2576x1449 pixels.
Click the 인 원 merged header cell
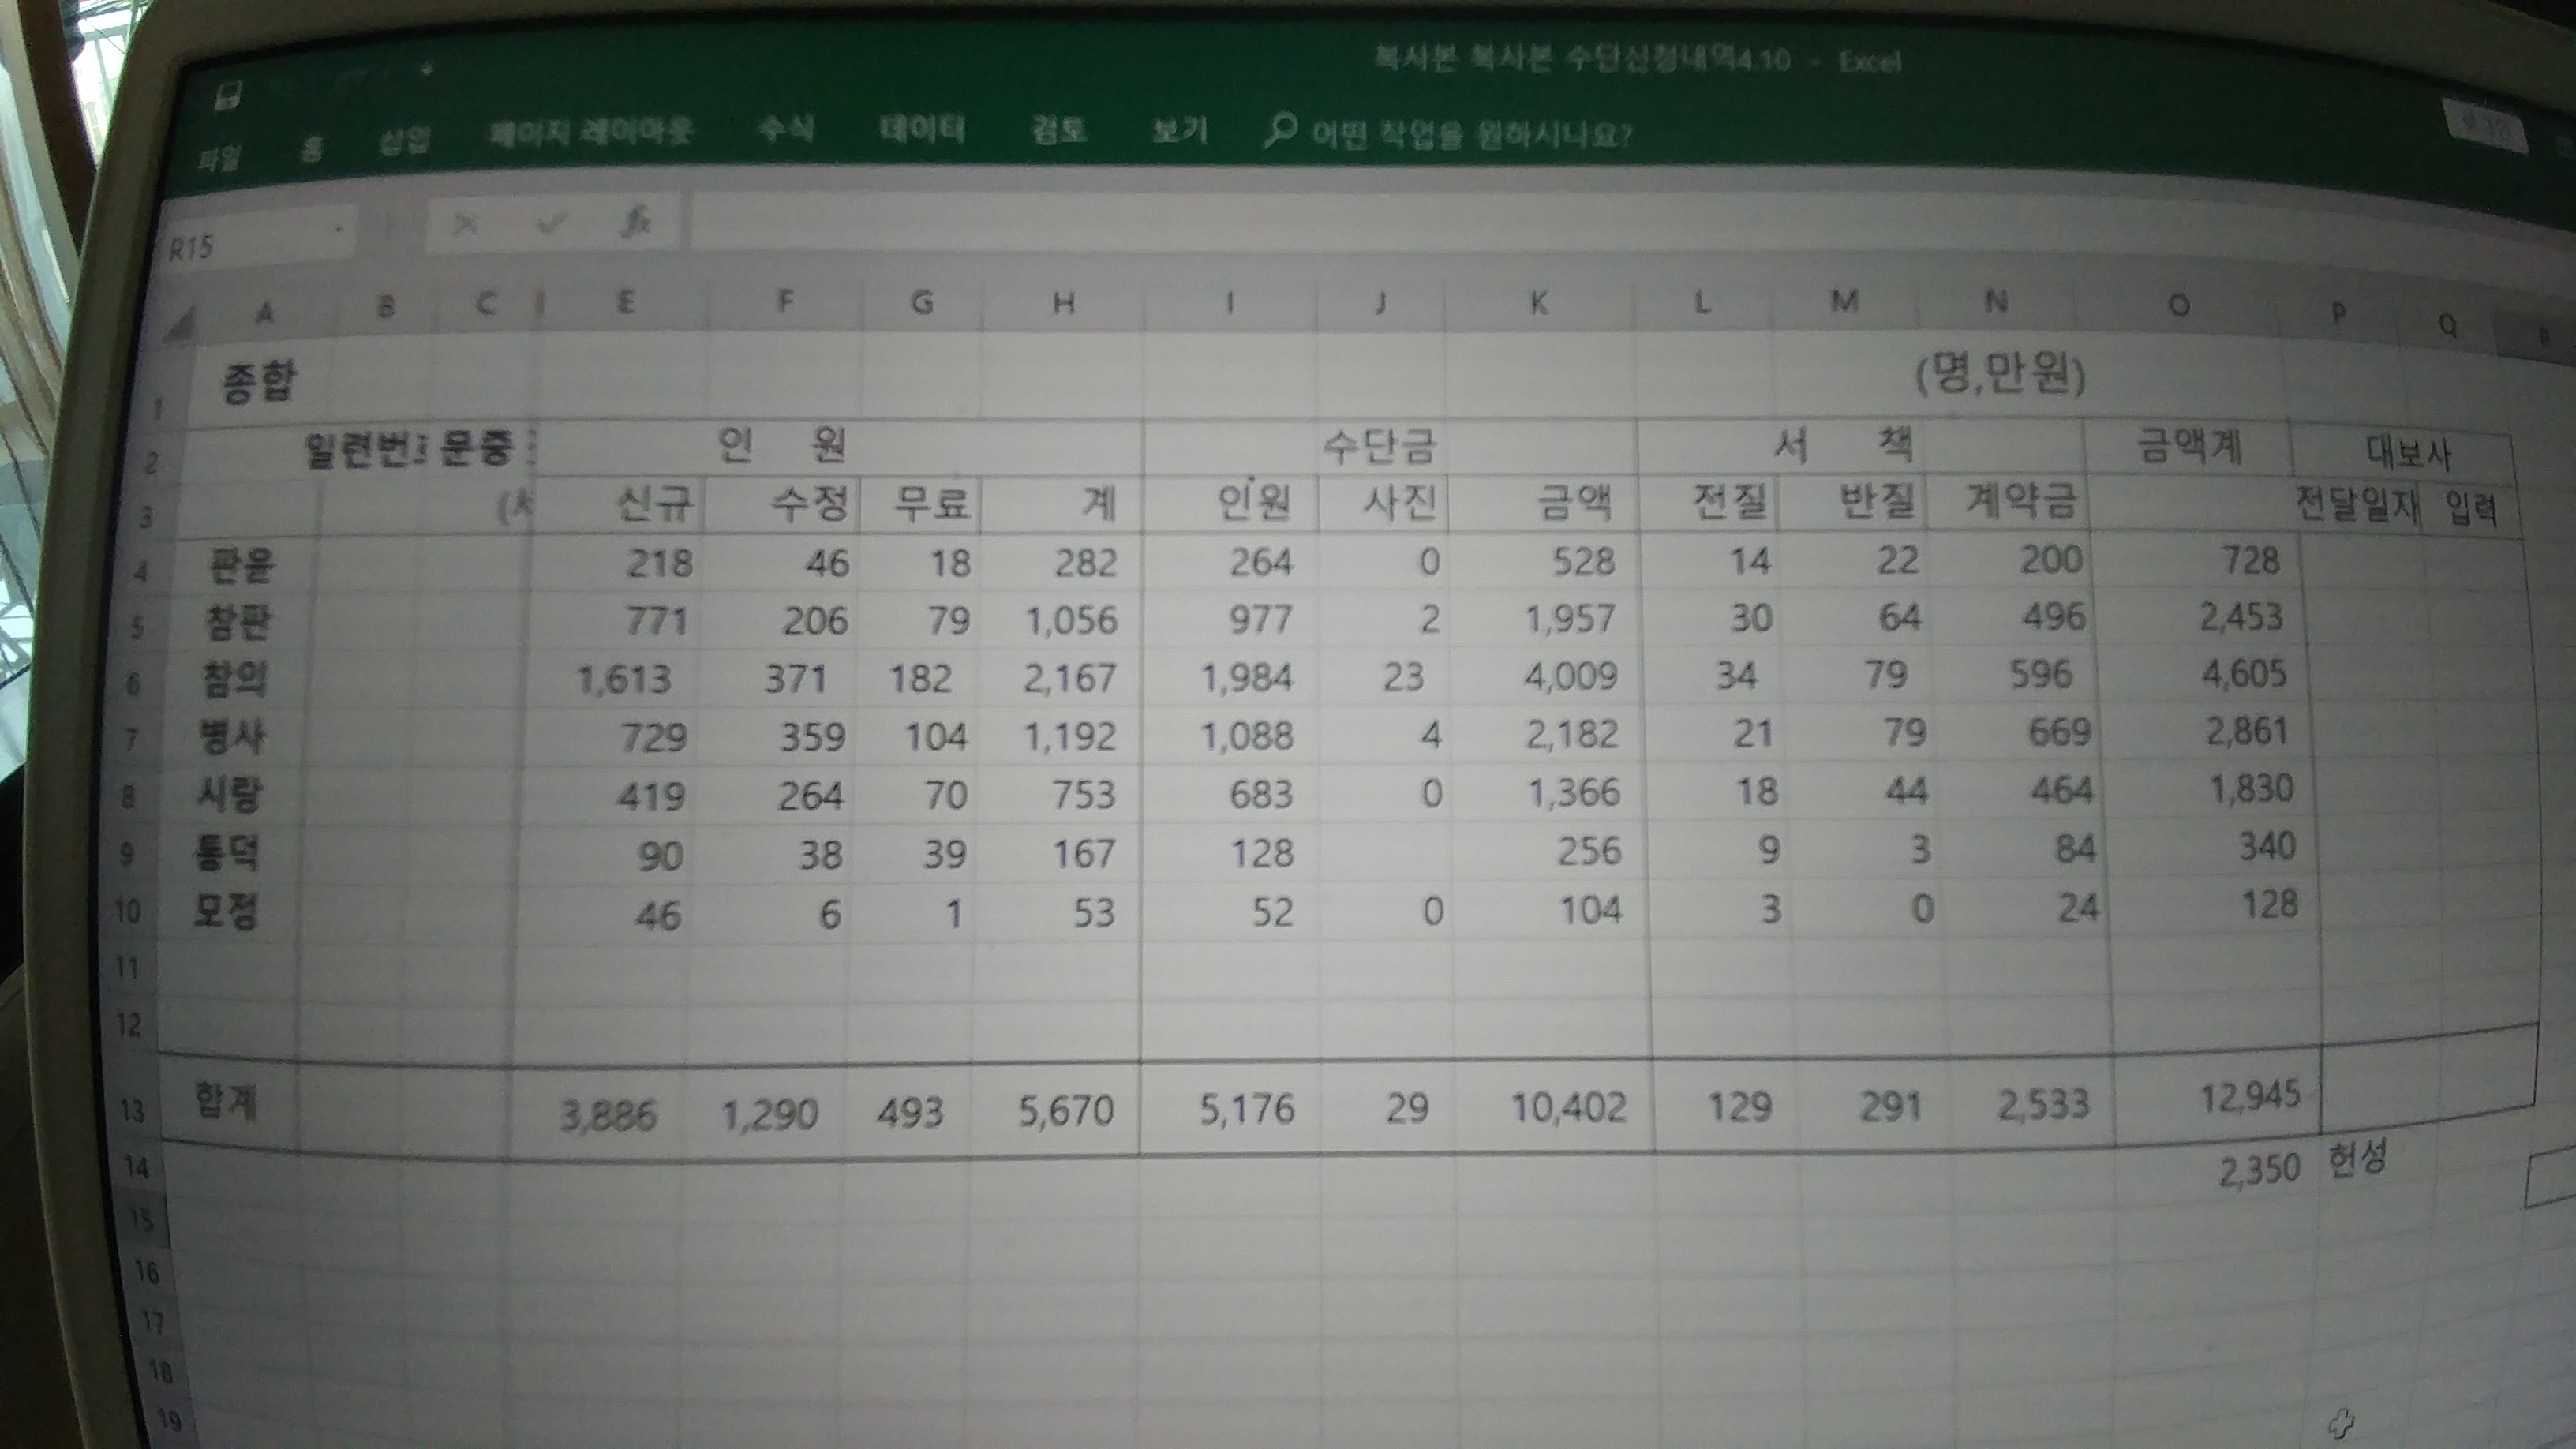783,445
